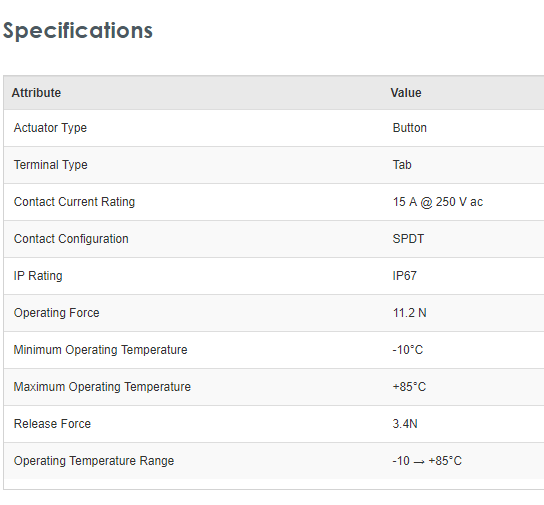Click the Tab terminal value
544x505 pixels.
point(402,165)
